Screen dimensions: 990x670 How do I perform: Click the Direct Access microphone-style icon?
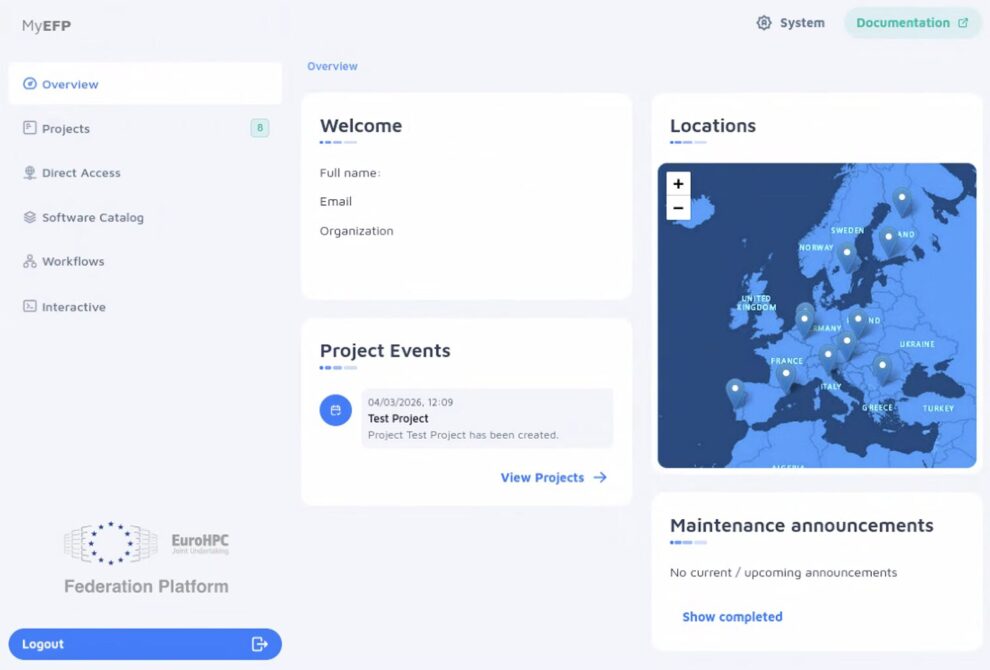tap(31, 173)
